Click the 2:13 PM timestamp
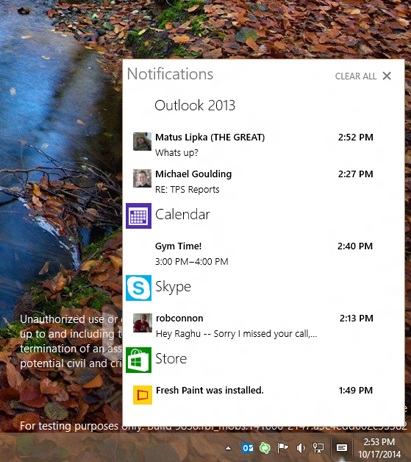411x462 pixels. pyautogui.click(x=356, y=318)
